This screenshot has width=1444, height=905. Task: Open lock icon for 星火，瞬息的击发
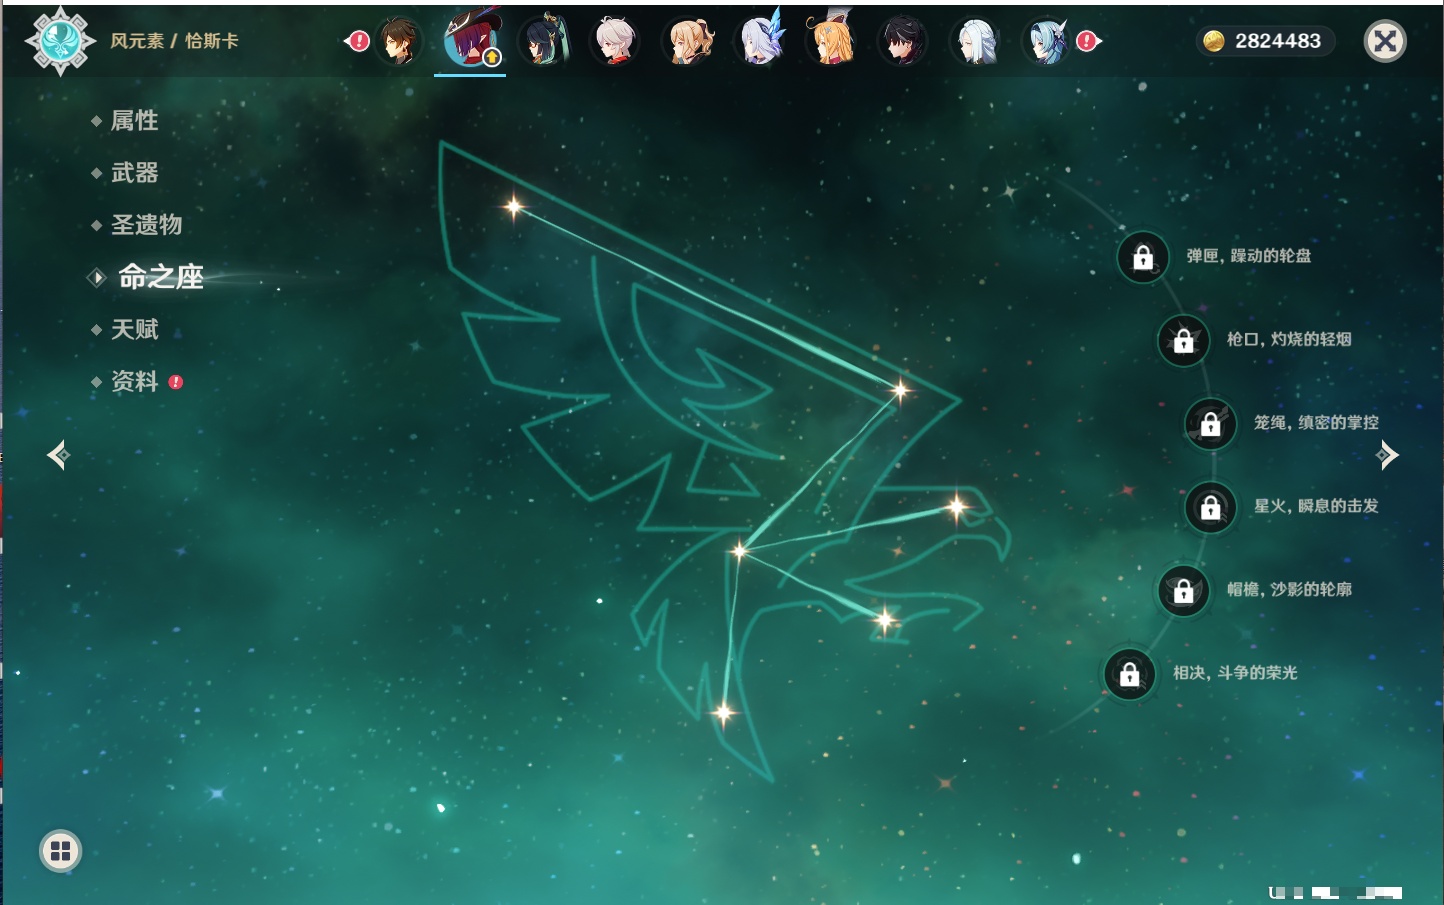tap(1211, 508)
